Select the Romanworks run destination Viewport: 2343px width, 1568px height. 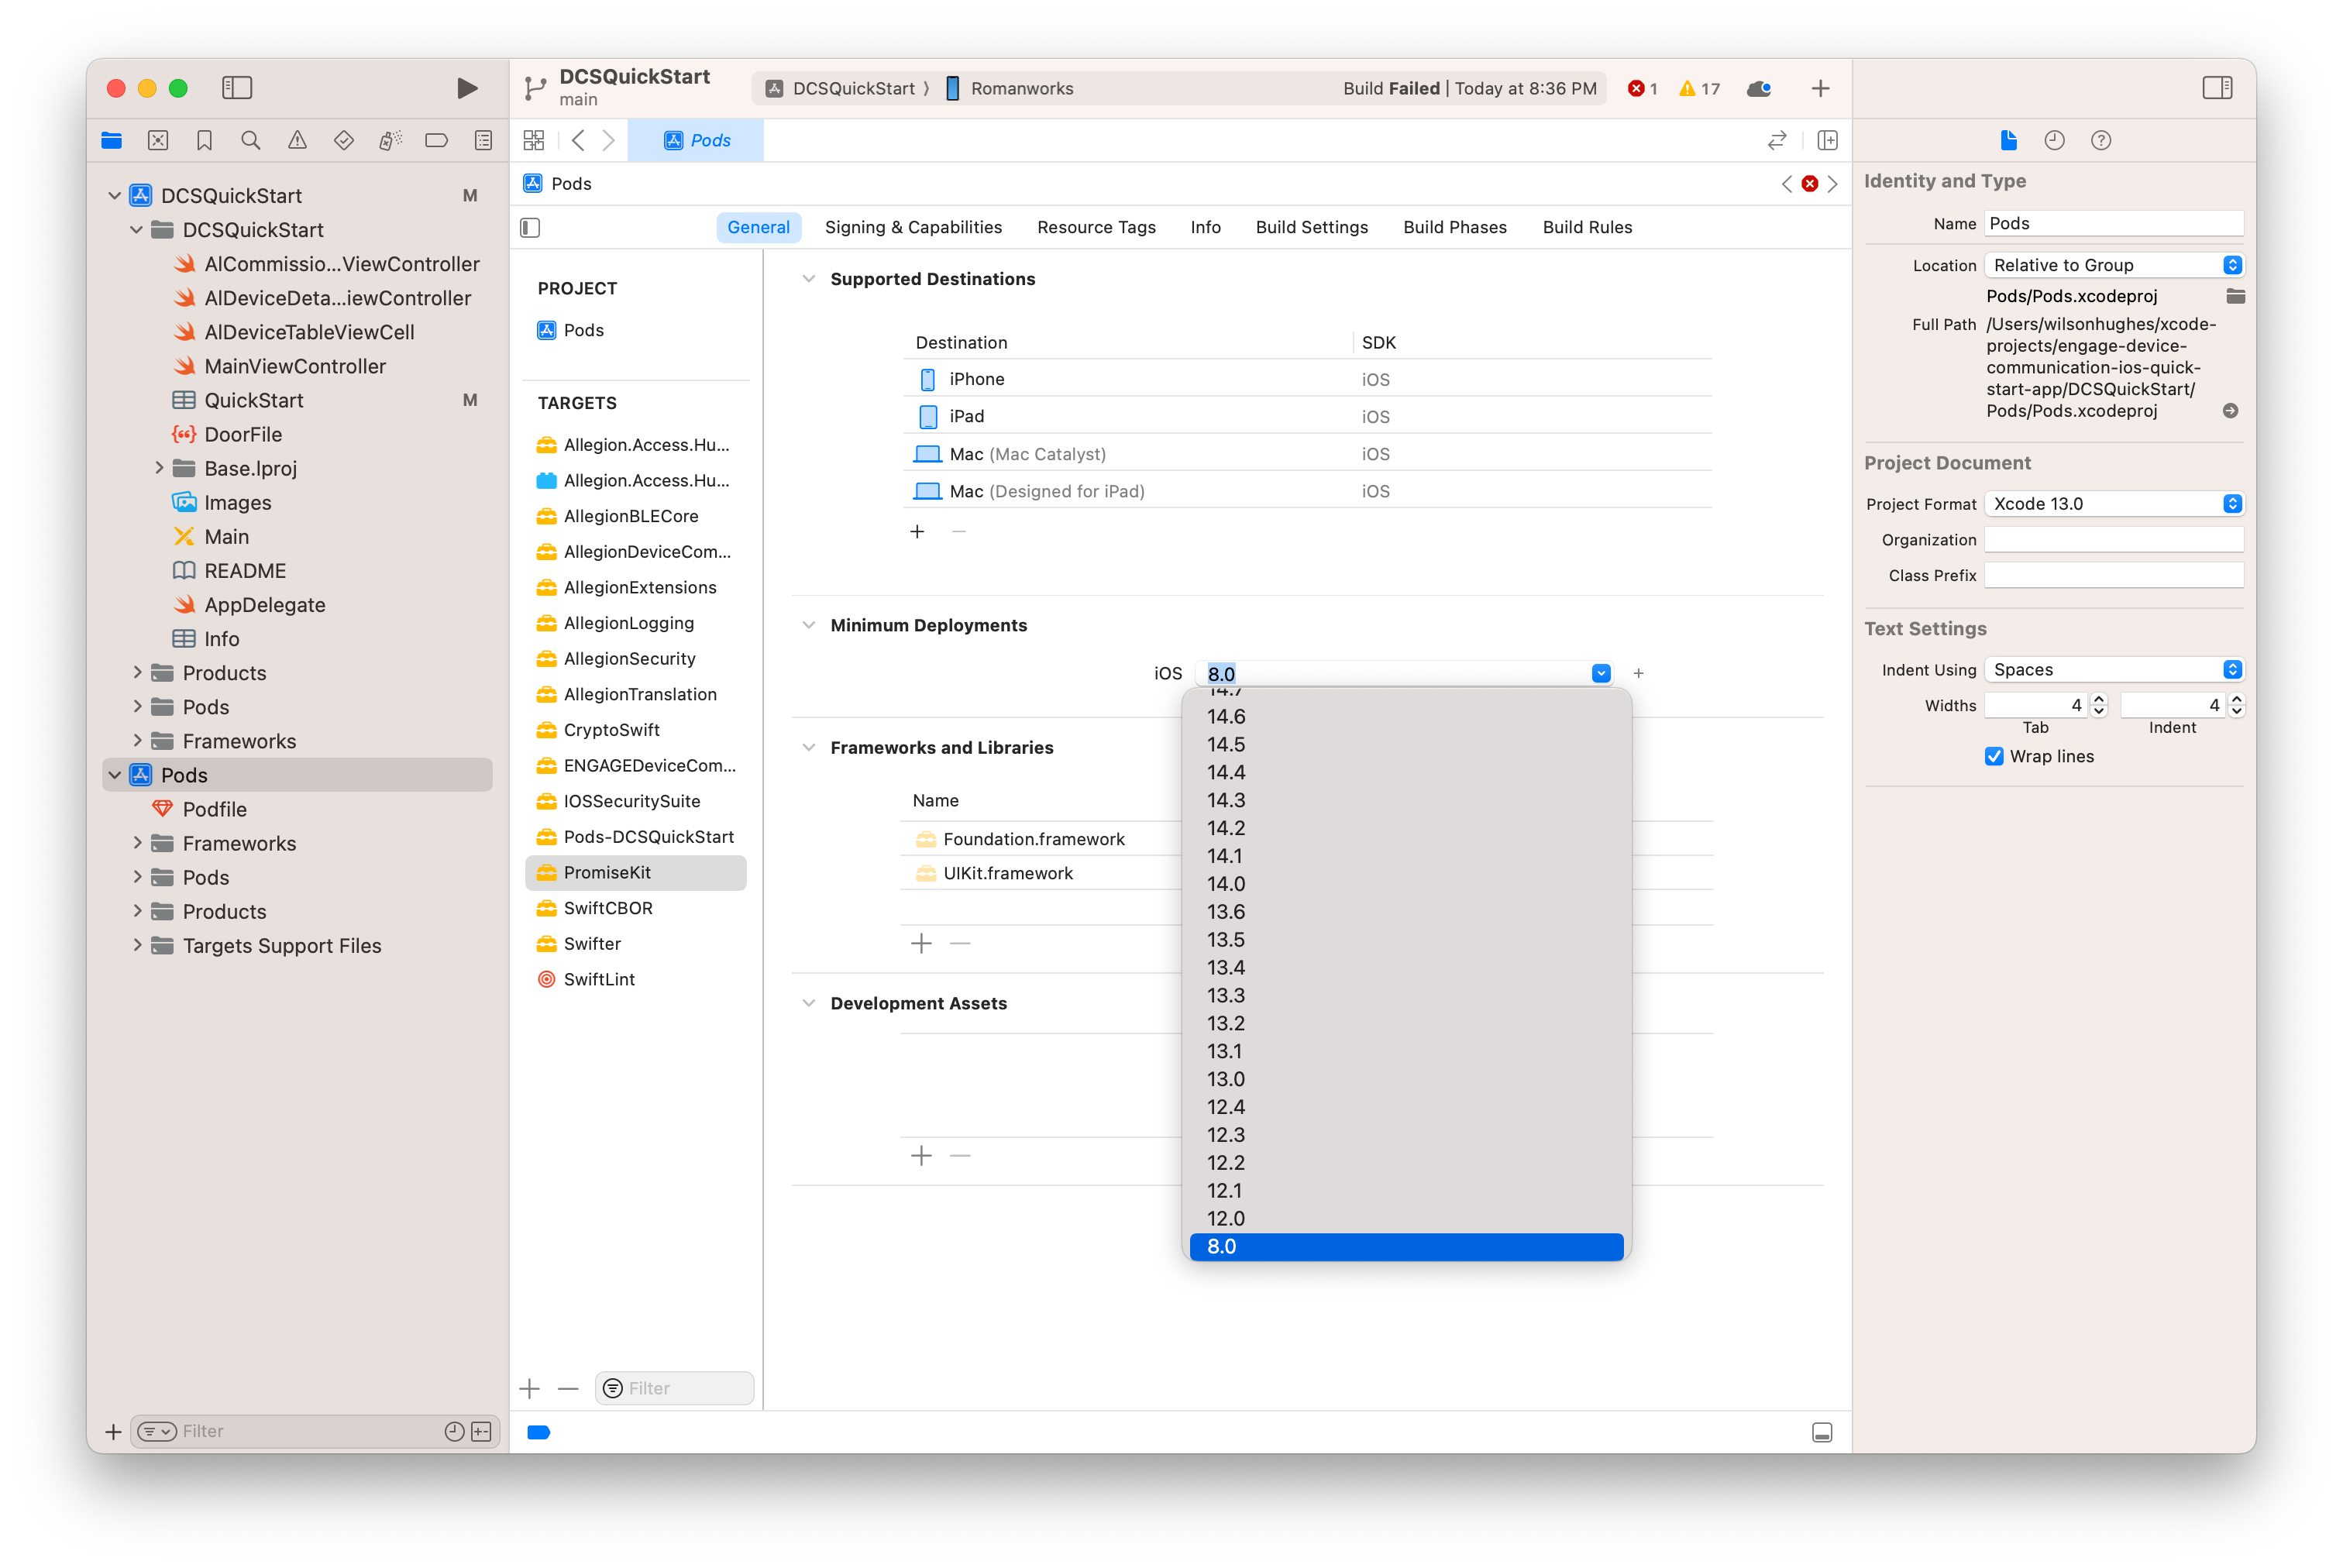coord(1009,88)
